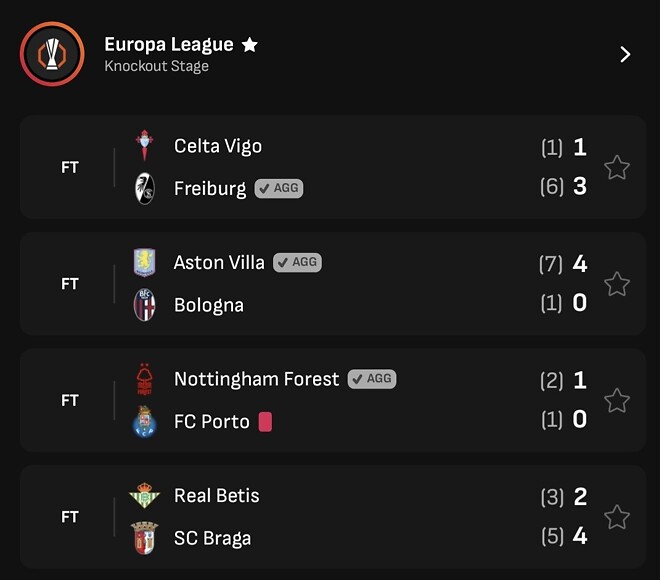Click the Celta Vigo club crest
This screenshot has width=660, height=580.
(x=145, y=146)
